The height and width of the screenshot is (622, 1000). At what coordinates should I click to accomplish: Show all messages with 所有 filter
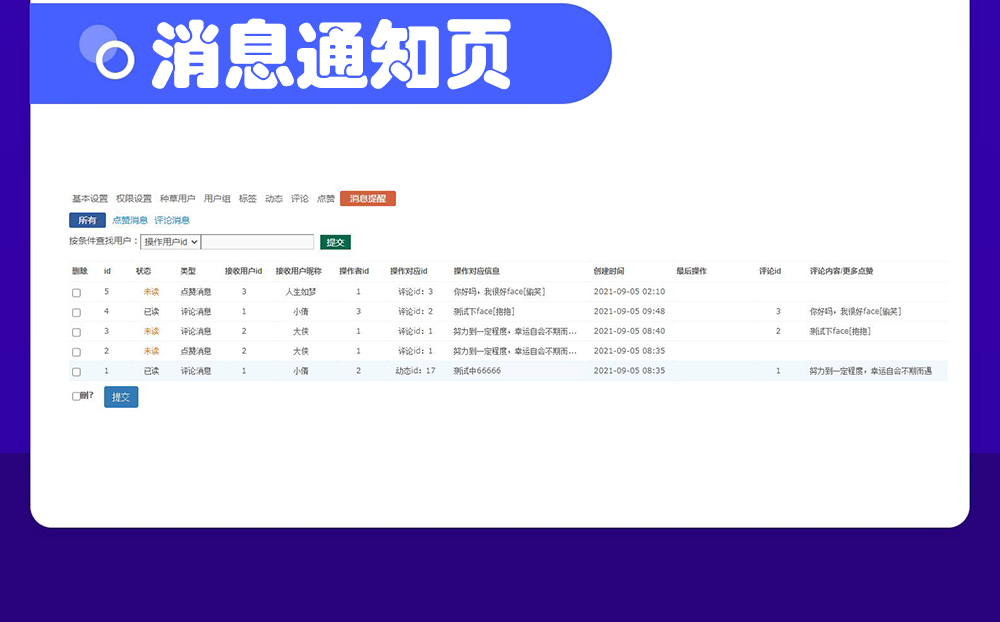point(87,220)
